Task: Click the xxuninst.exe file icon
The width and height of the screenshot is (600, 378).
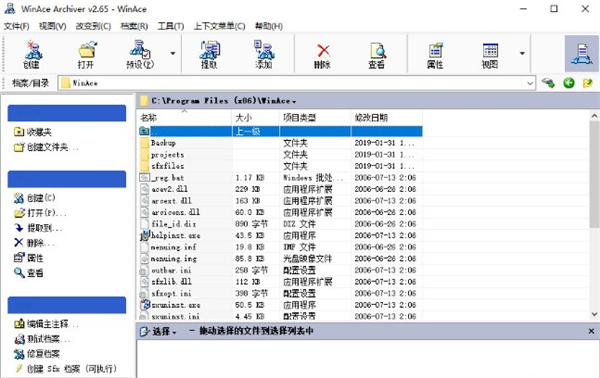Action: pyautogui.click(x=145, y=305)
